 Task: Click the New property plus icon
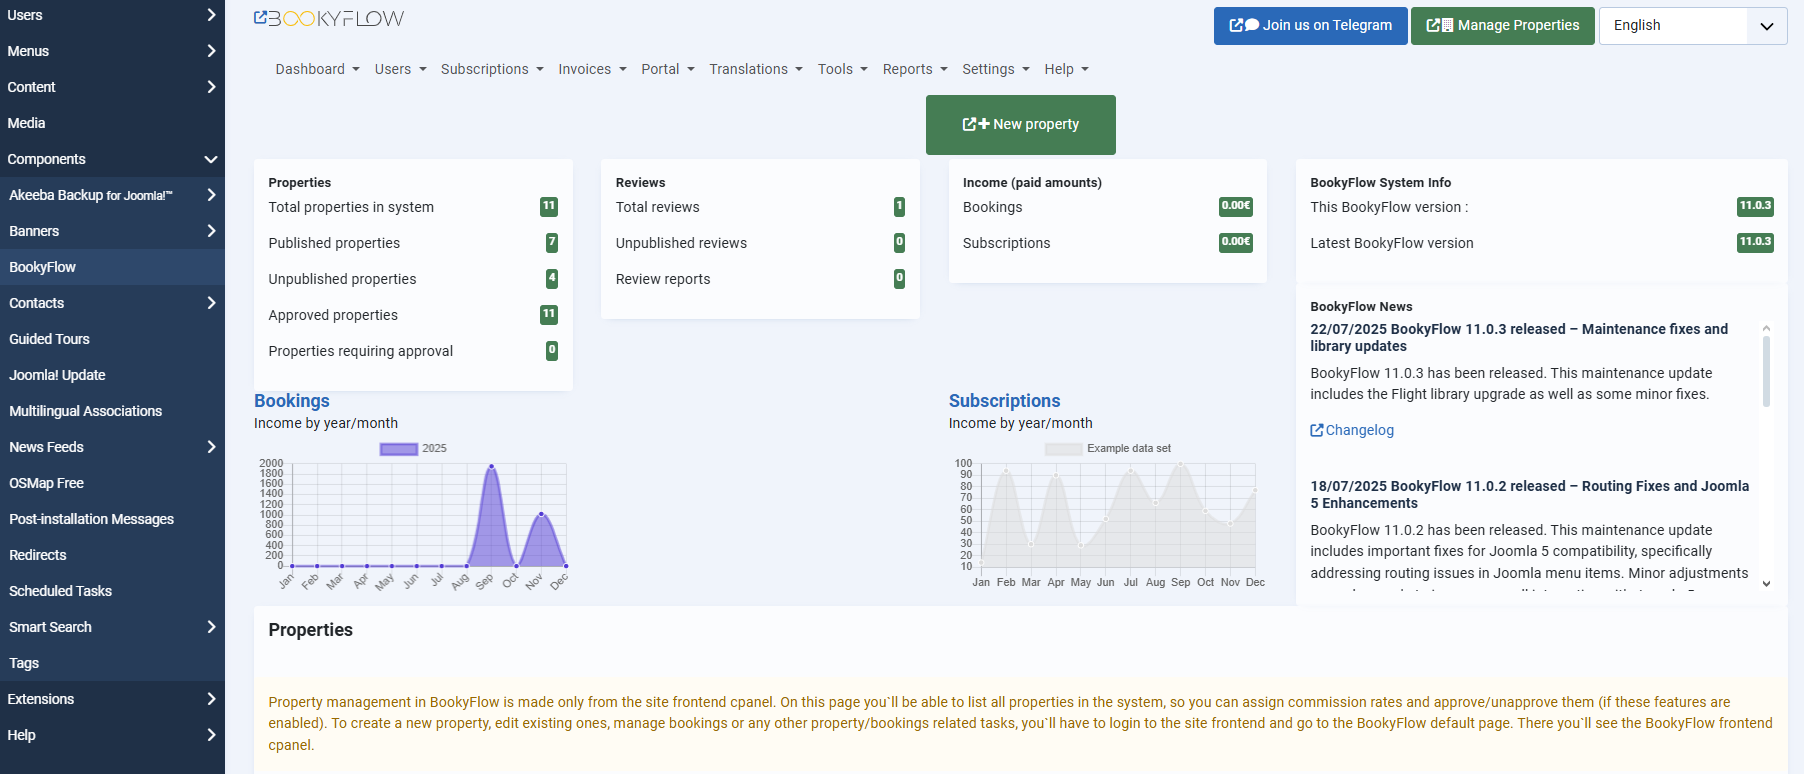point(983,124)
